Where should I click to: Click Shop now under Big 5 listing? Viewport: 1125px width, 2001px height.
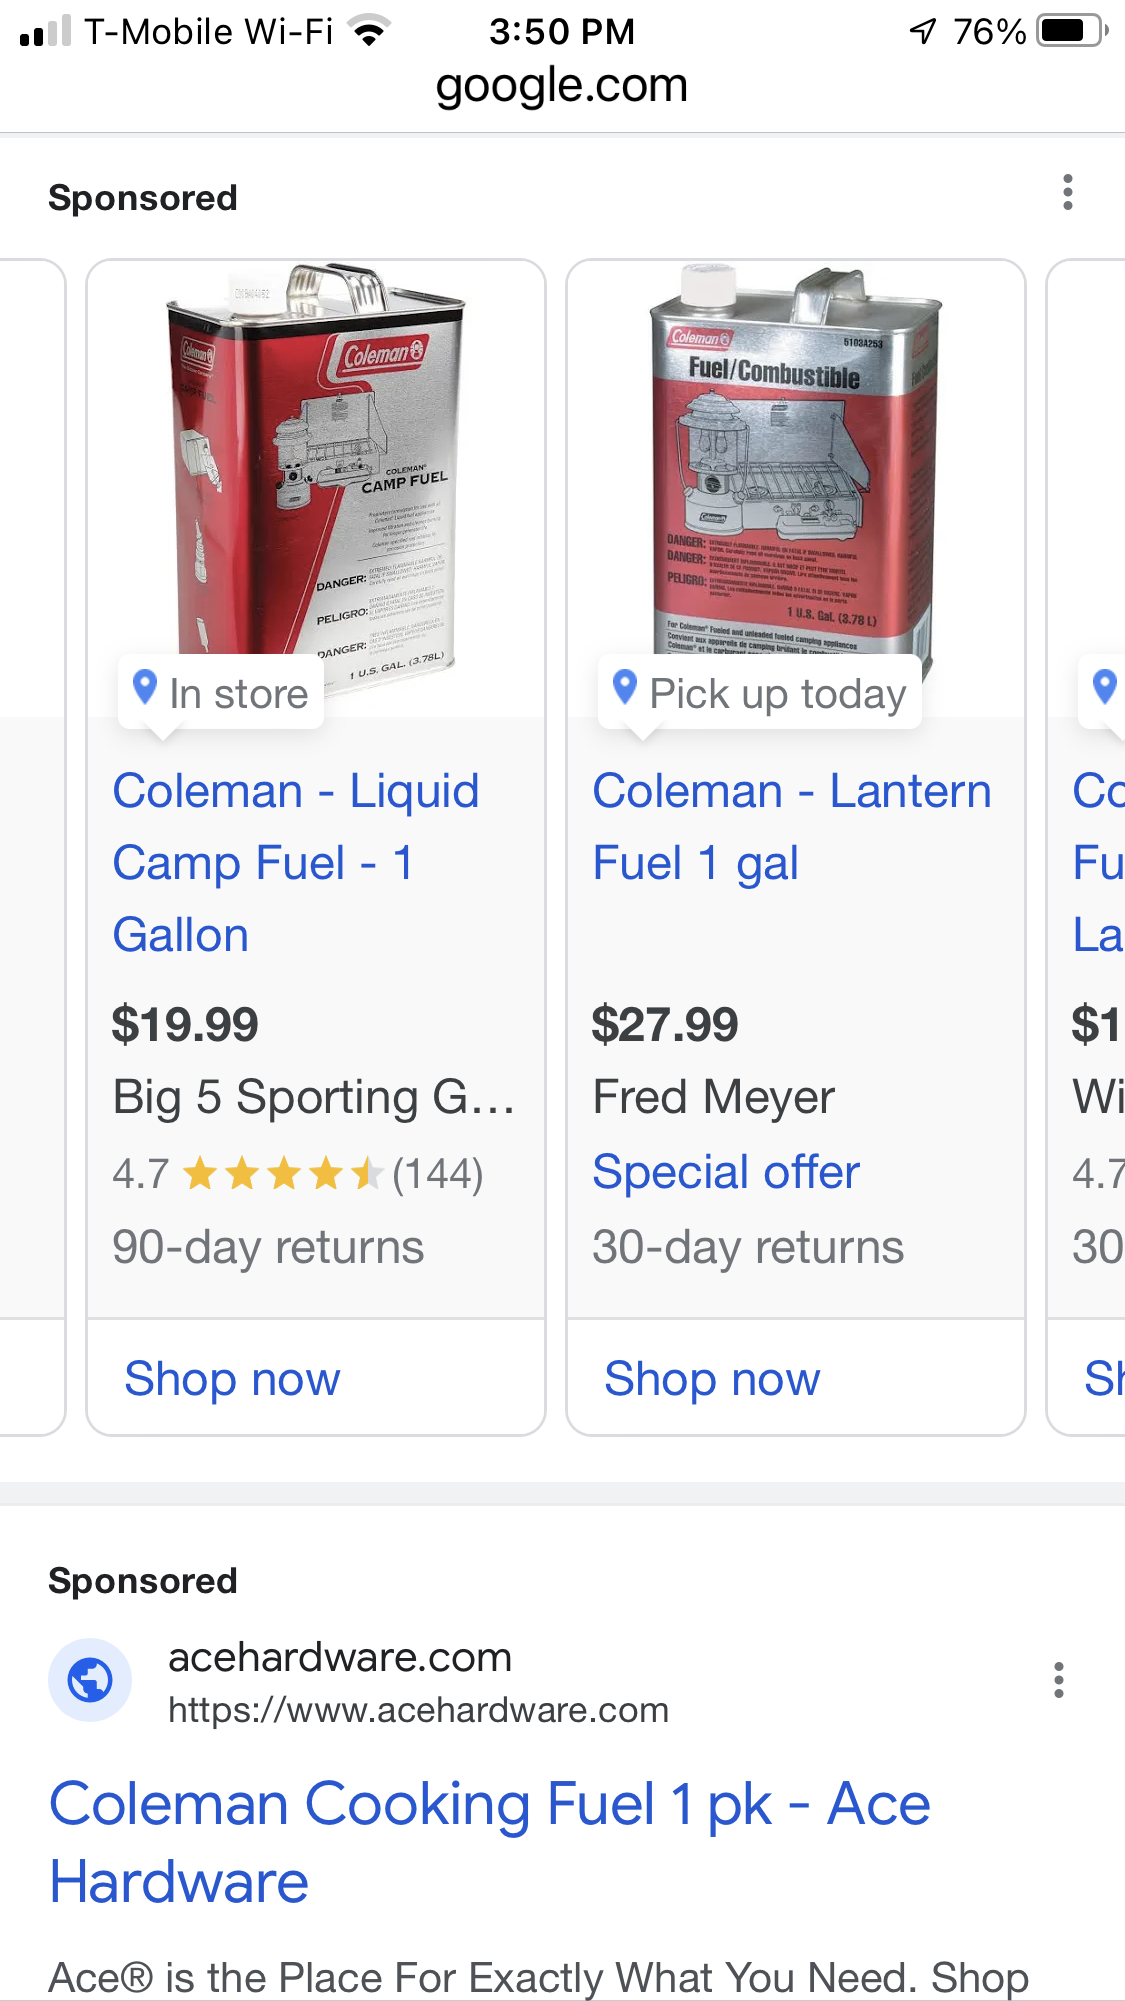[x=232, y=1379]
